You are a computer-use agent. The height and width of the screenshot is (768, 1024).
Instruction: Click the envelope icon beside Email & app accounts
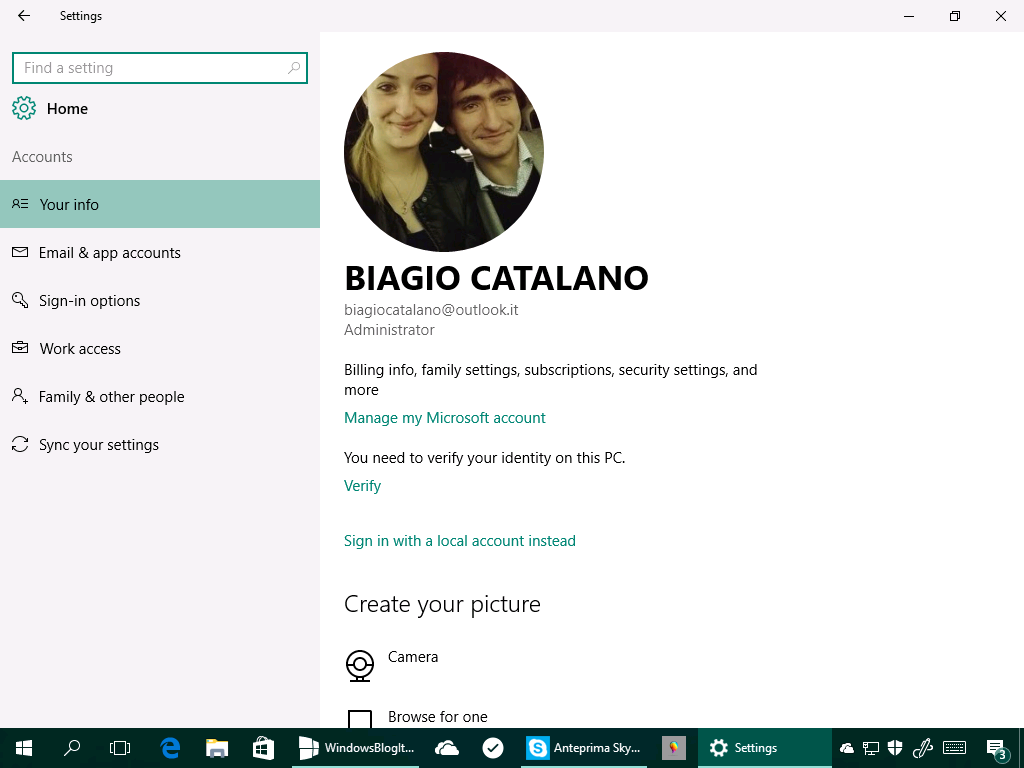[20, 252]
